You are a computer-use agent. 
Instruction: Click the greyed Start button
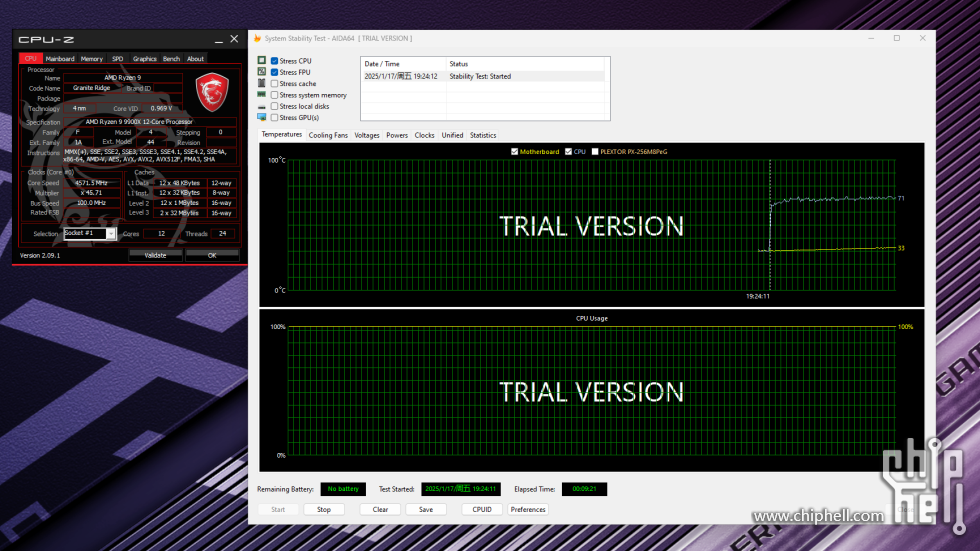pyautogui.click(x=278, y=509)
